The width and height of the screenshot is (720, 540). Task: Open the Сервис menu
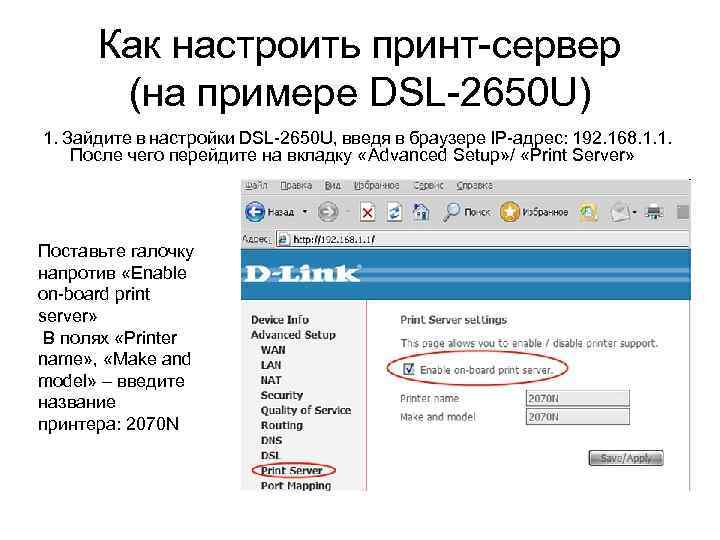click(429, 186)
